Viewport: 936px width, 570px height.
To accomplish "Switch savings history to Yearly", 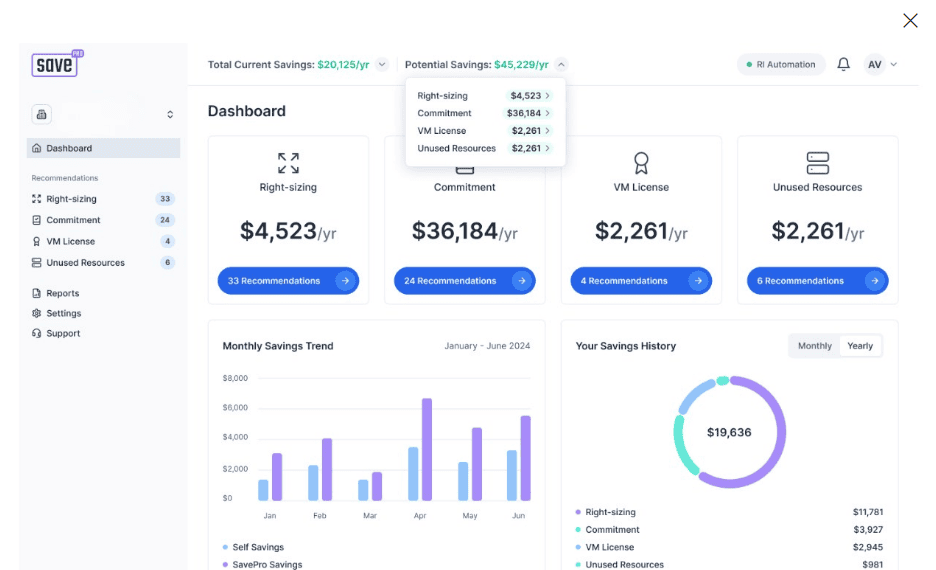I will (x=860, y=346).
